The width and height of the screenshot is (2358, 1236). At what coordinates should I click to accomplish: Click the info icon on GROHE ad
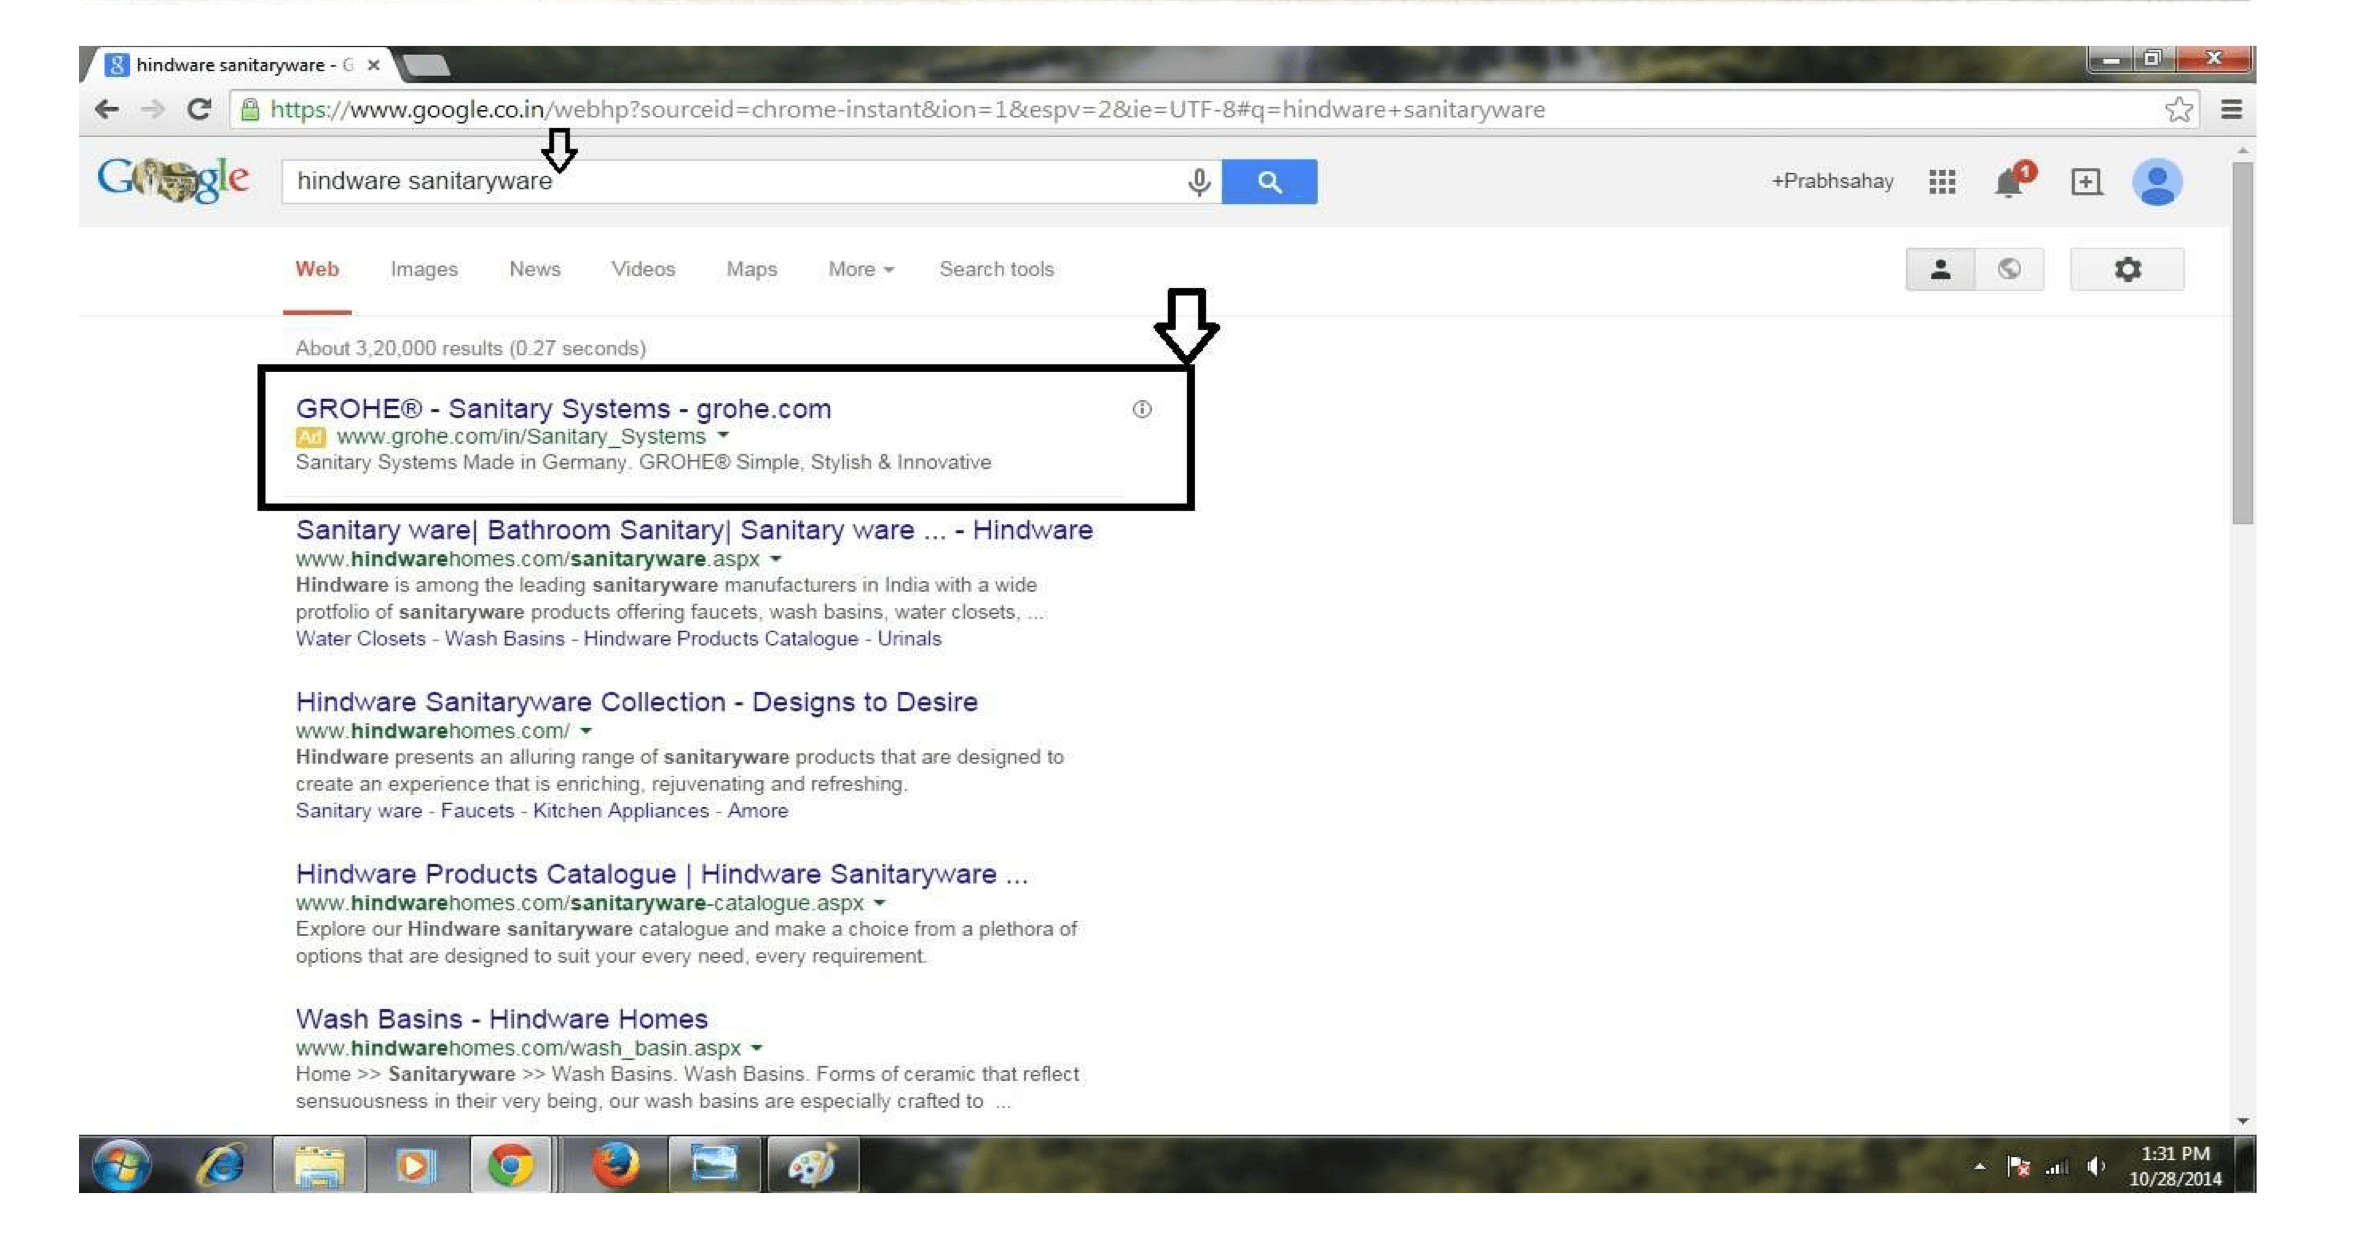pos(1142,409)
